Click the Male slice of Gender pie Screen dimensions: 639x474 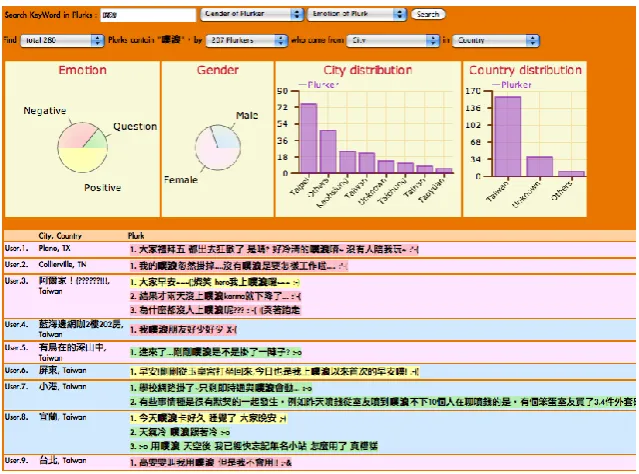226,137
